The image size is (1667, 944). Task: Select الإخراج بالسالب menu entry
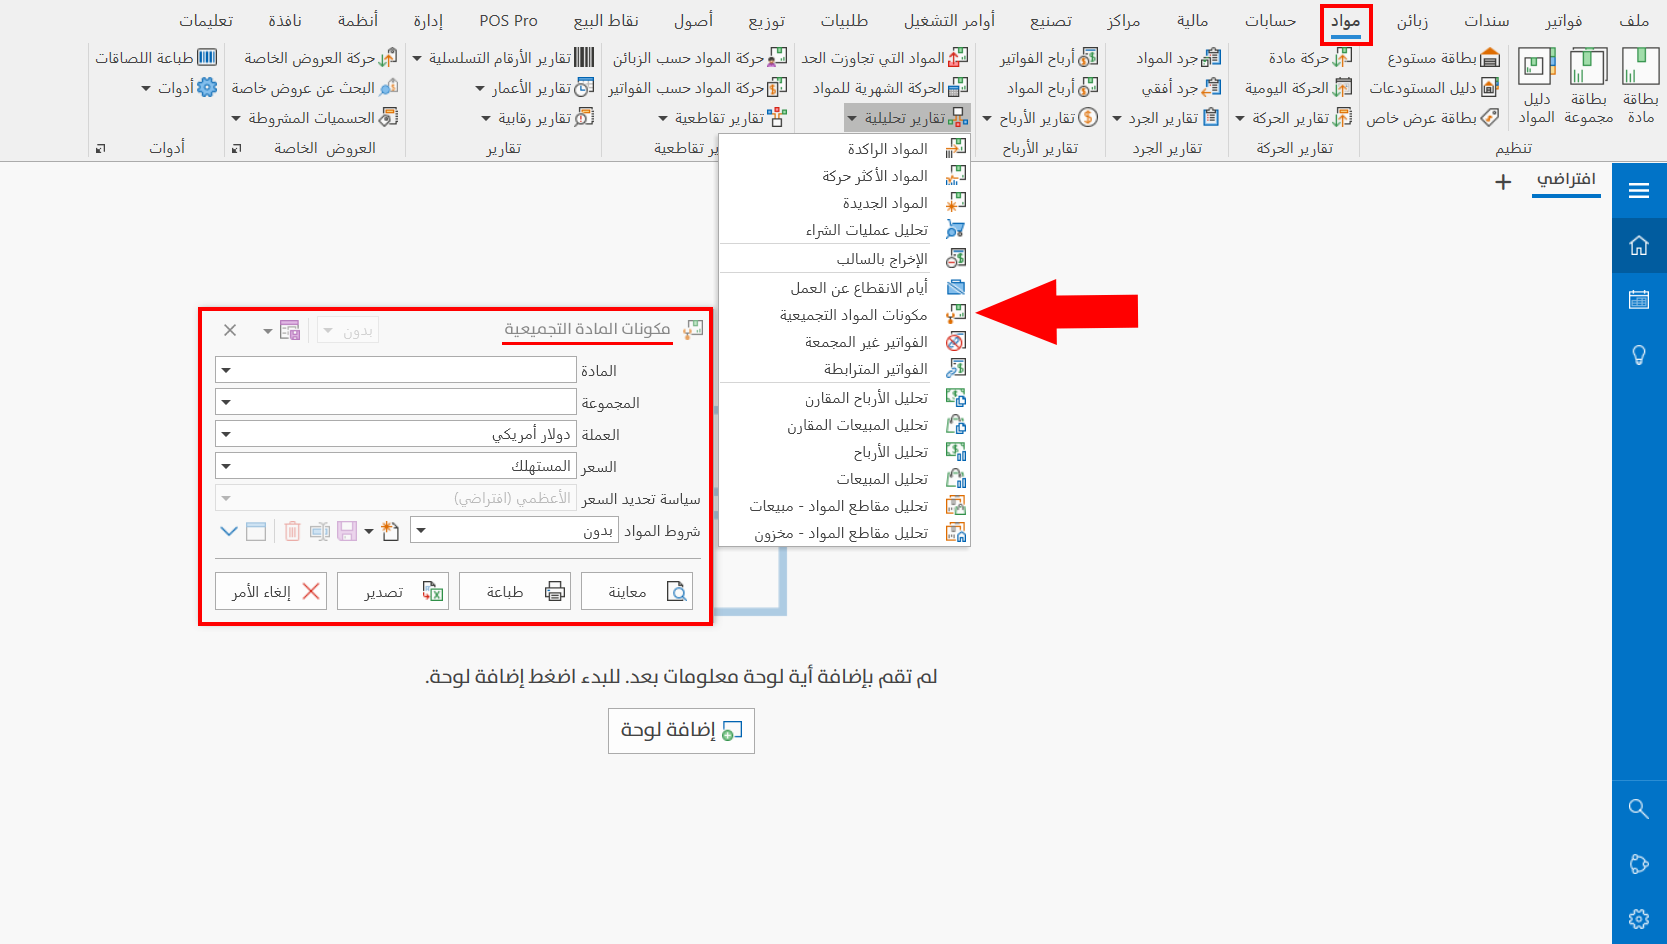844,259
